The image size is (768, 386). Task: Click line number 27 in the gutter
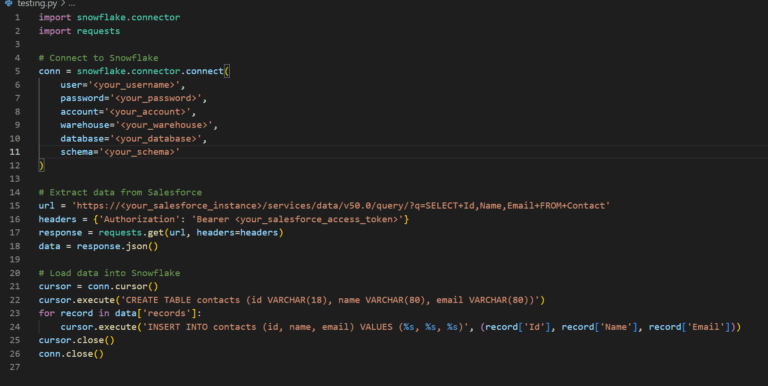15,367
